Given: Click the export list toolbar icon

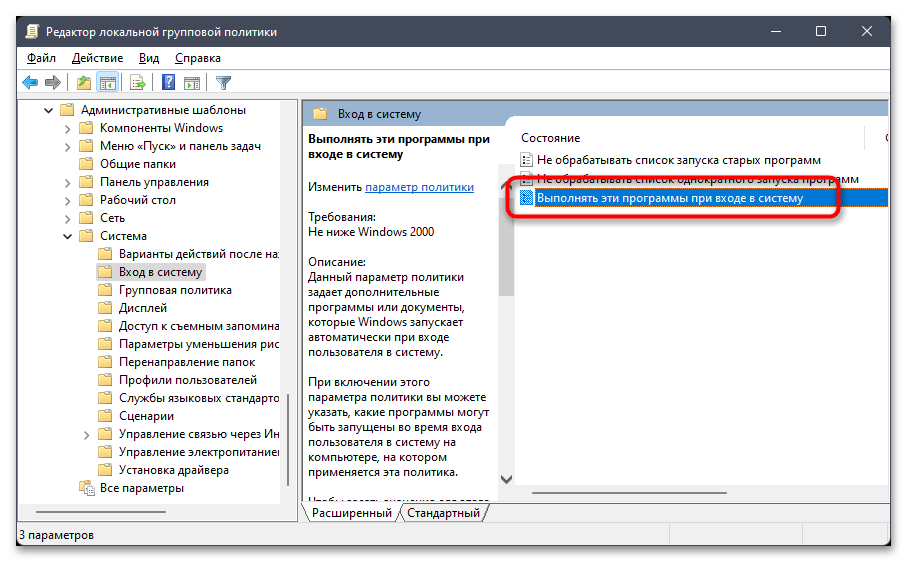Looking at the screenshot, I should click(x=138, y=83).
